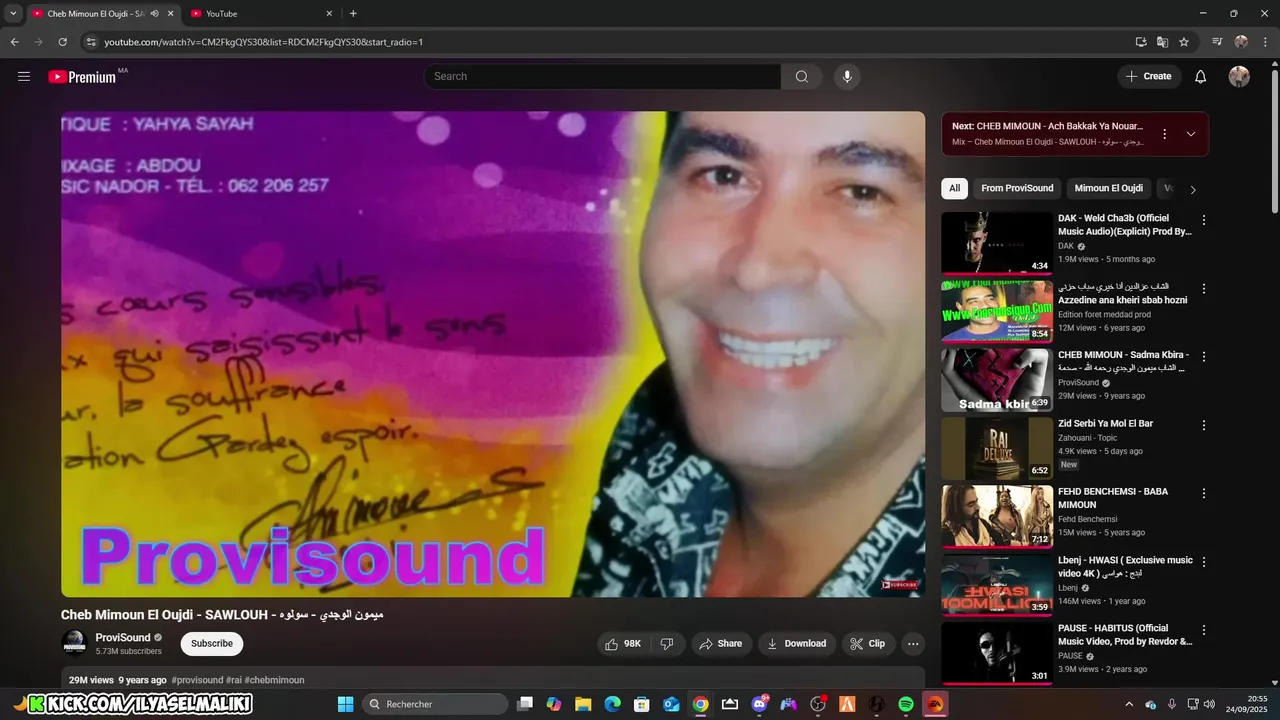Viewport: 1280px width, 720px height.
Task: Click the search magnifier button
Action: [801, 76]
